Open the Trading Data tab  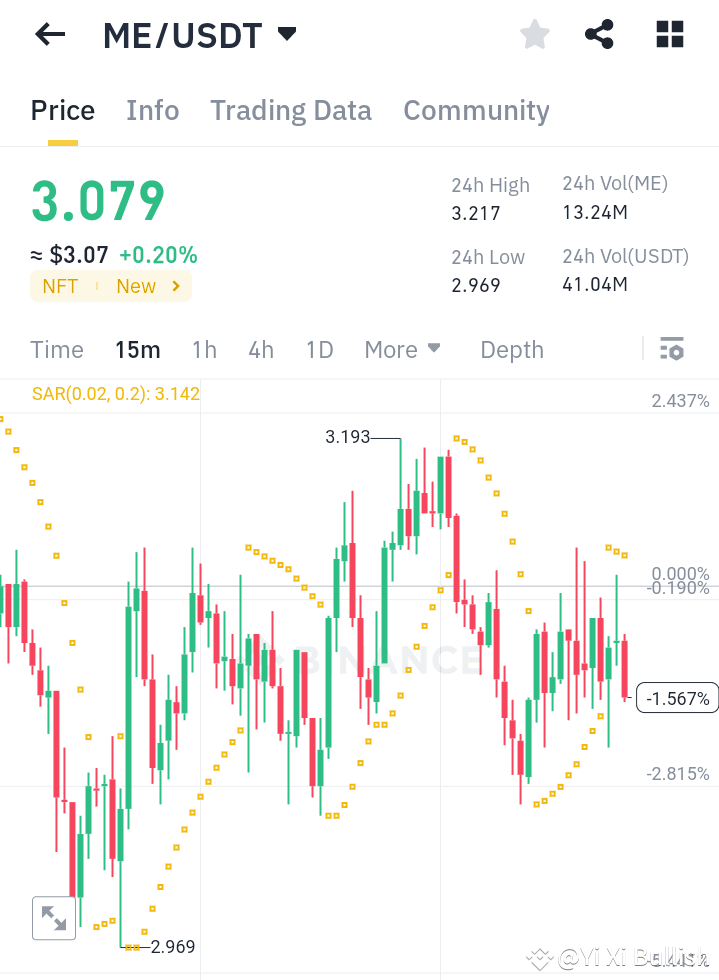[x=290, y=111]
